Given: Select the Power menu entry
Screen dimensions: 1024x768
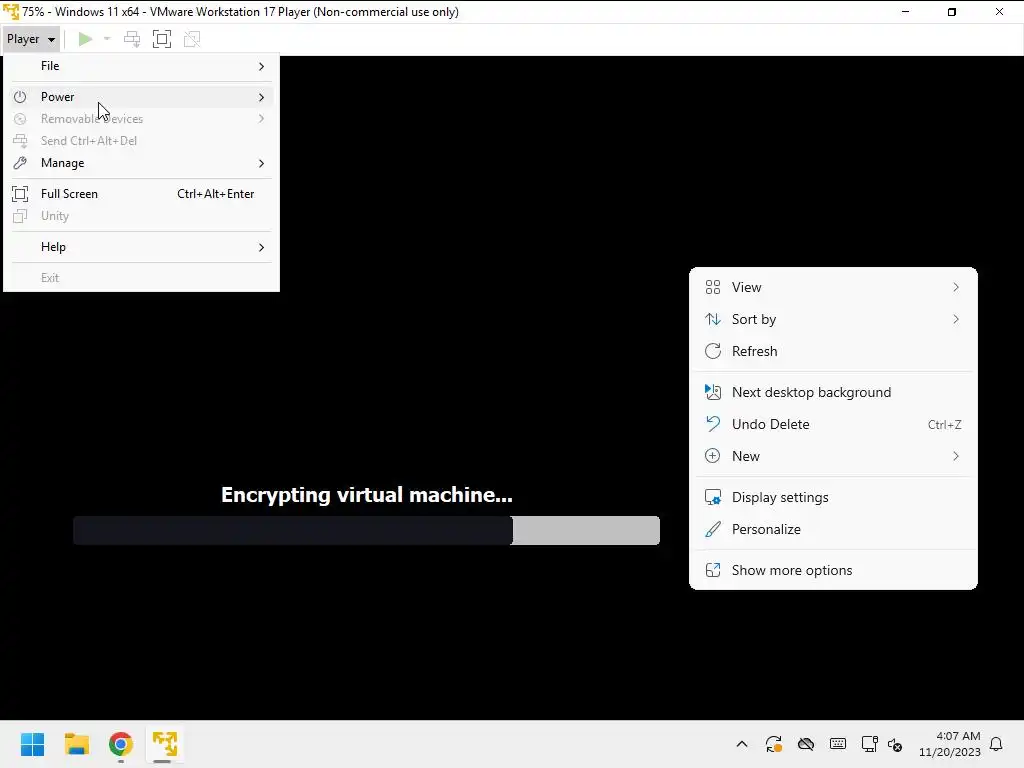Looking at the screenshot, I should pos(141,97).
